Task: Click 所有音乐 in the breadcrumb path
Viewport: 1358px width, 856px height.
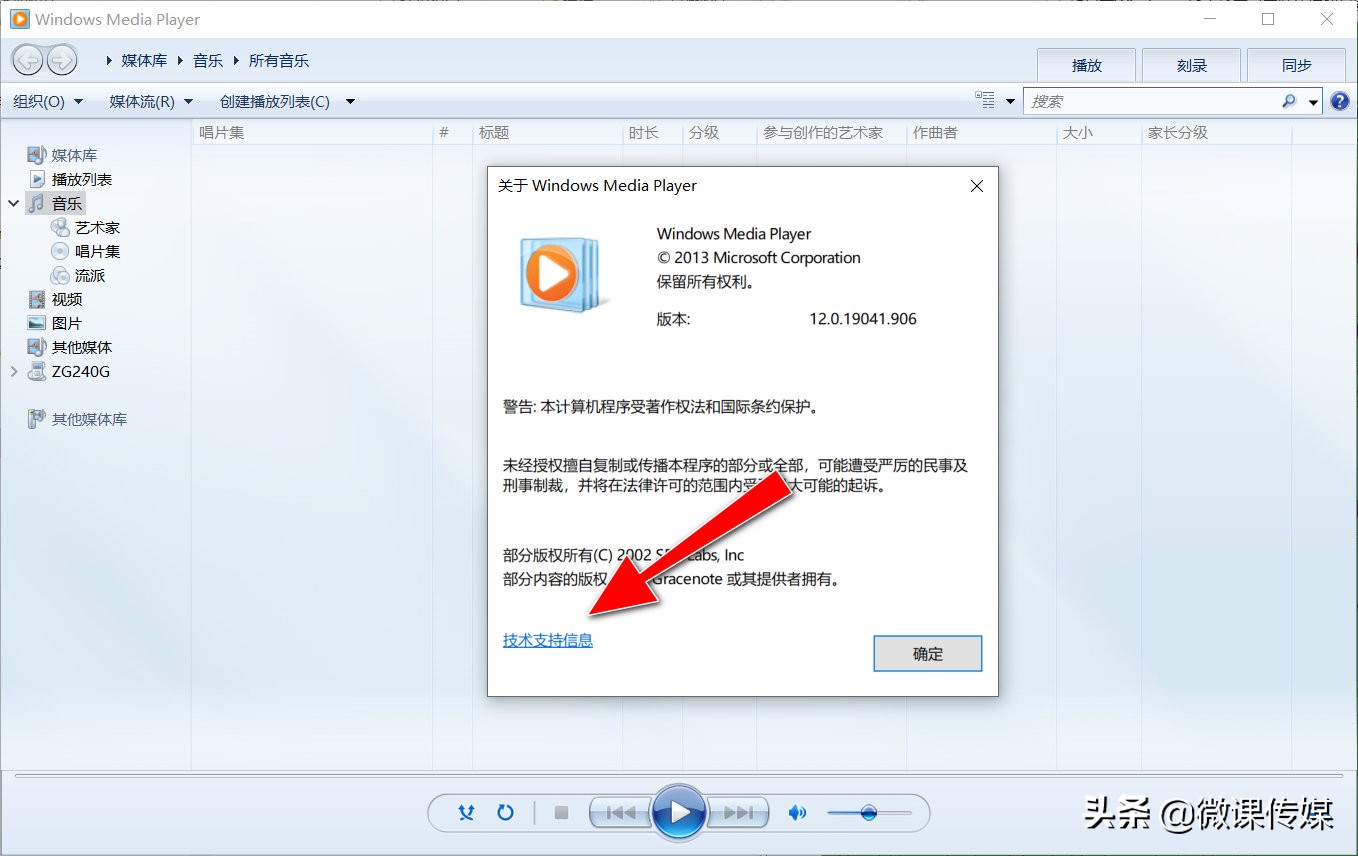Action: tap(279, 60)
